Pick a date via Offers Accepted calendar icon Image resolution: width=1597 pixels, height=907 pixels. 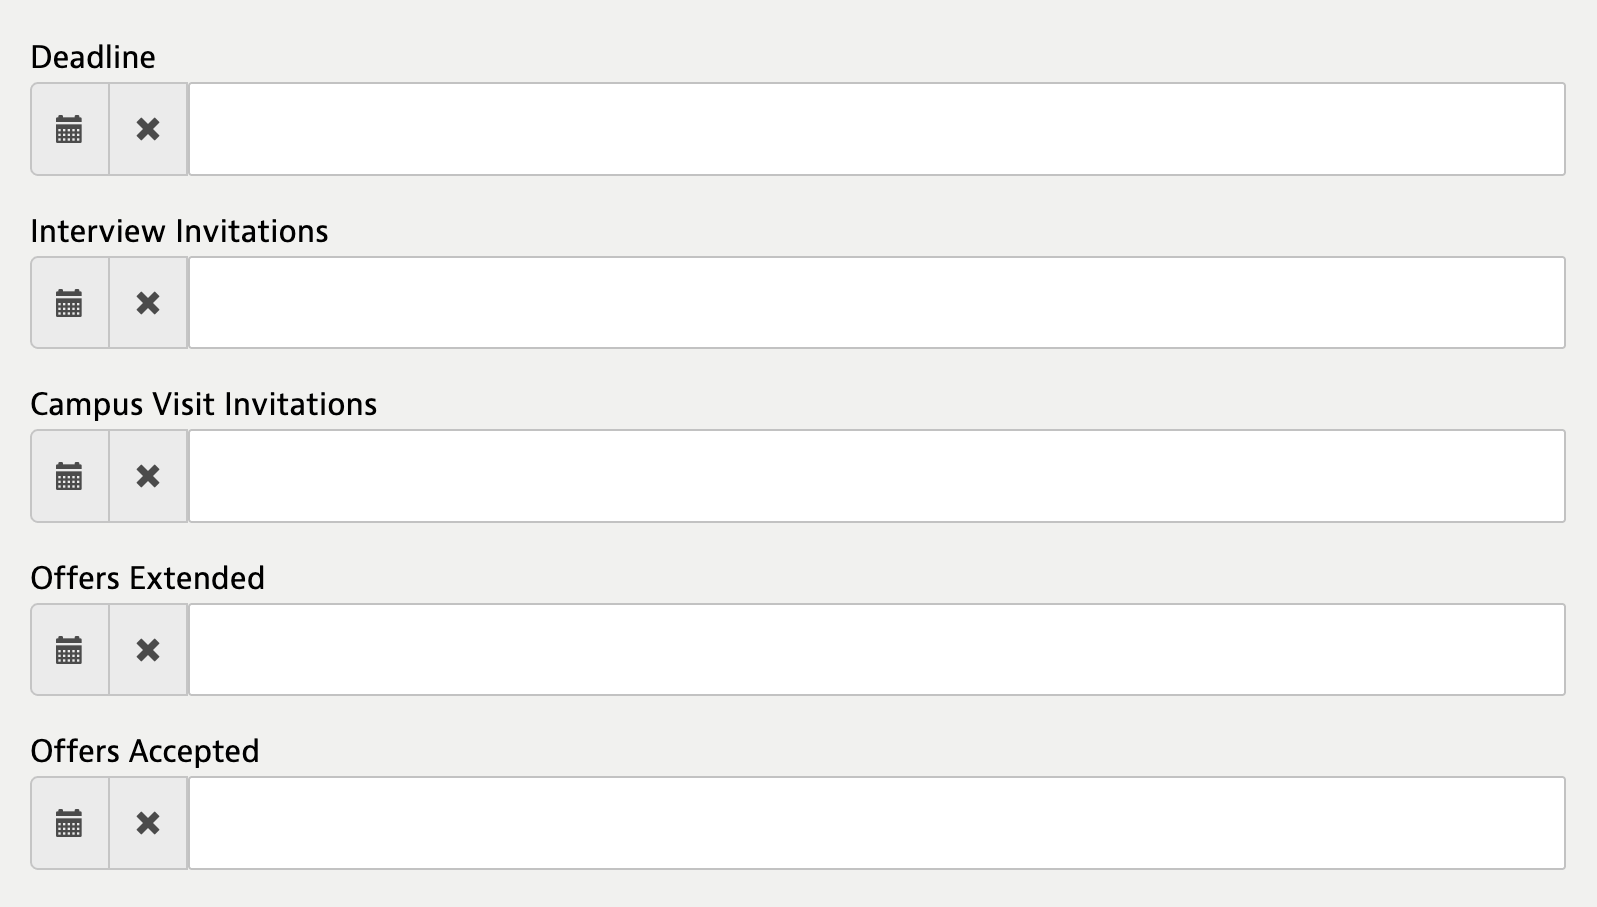pos(69,823)
